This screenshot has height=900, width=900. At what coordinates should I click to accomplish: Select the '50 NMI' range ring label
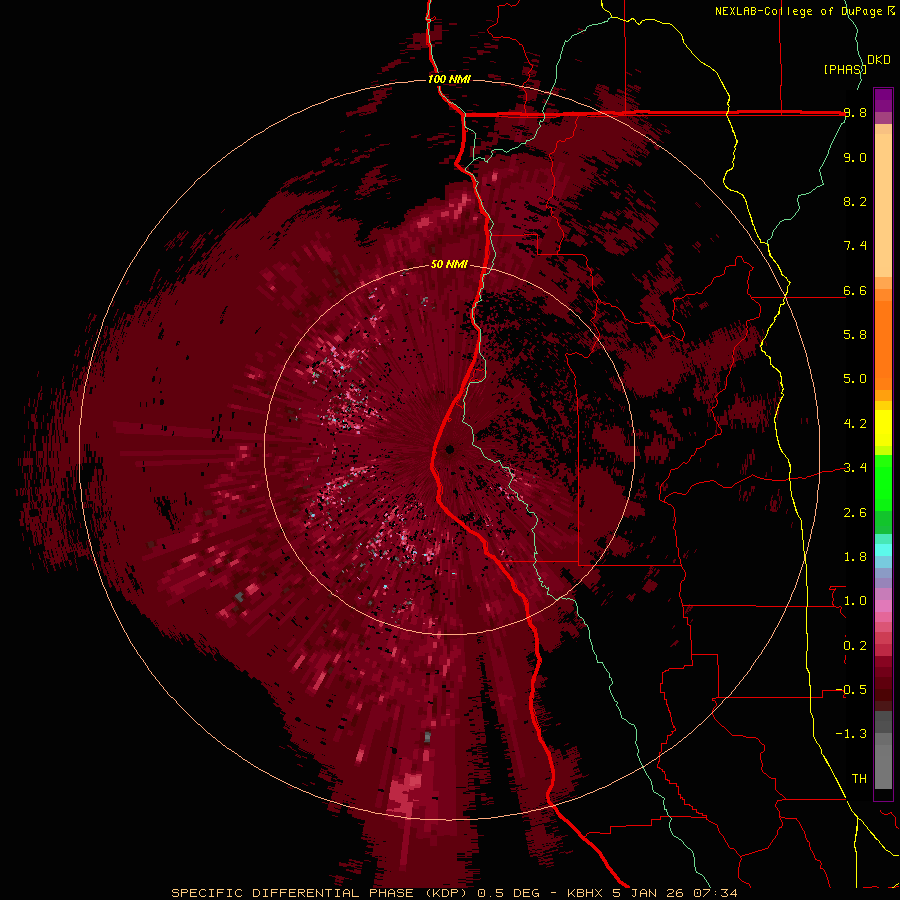pyautogui.click(x=449, y=264)
